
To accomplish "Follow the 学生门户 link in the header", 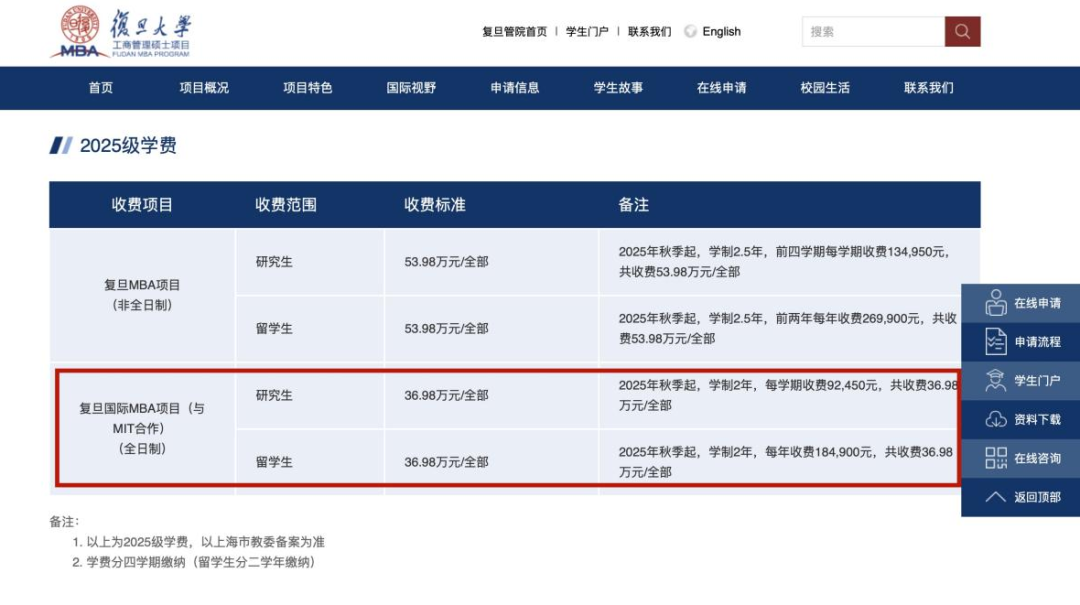I will 587,32.
